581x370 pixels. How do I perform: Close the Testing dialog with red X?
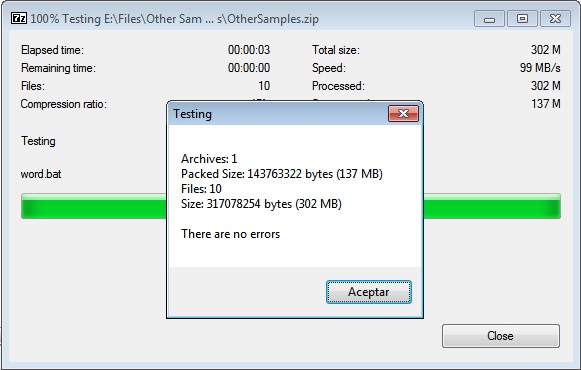(403, 113)
